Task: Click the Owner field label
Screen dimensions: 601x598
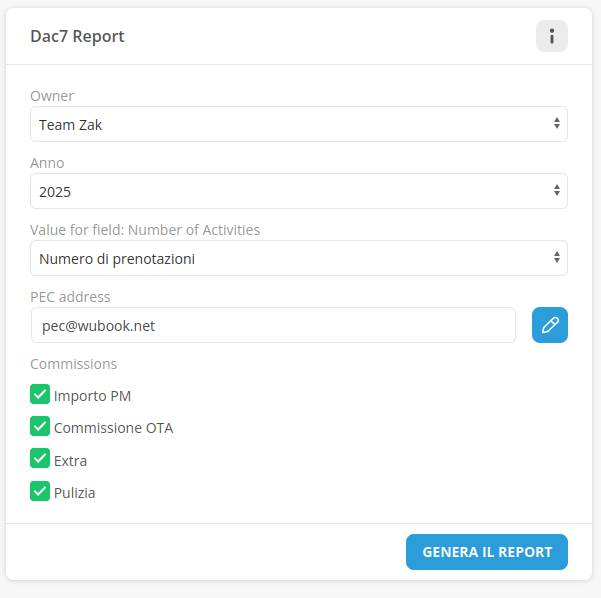Action: (x=52, y=96)
